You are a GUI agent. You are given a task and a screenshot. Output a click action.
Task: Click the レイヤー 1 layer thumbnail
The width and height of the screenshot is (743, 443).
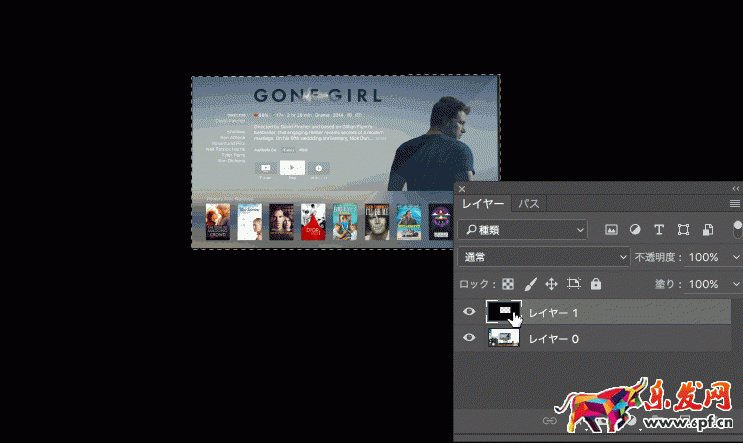505,312
